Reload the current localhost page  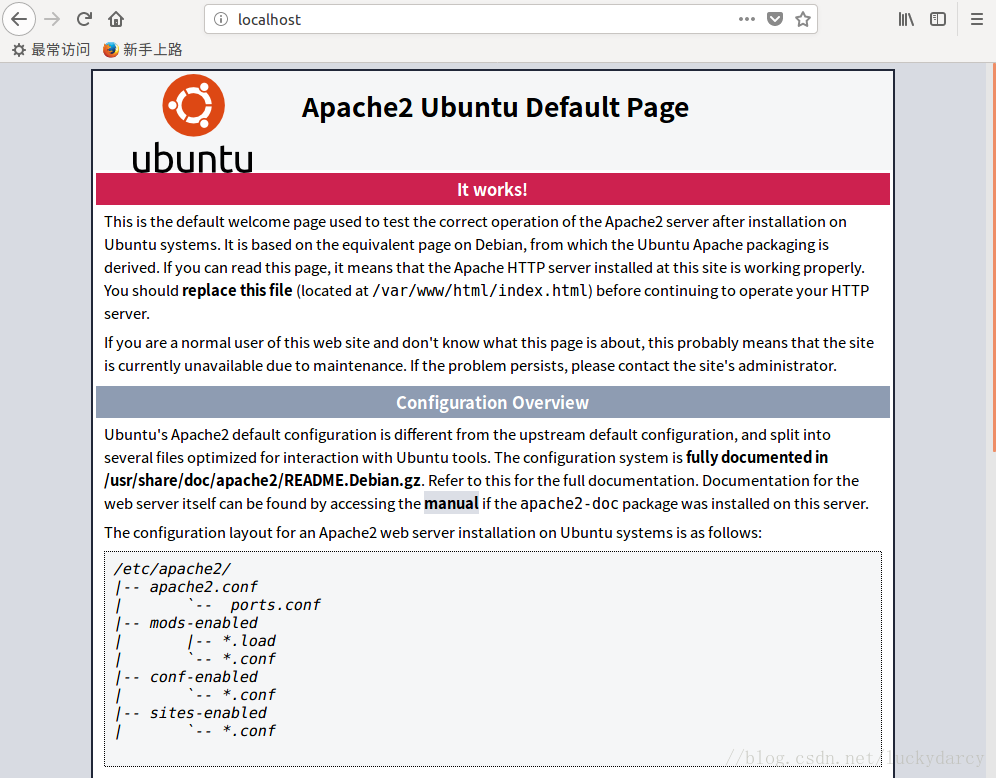(84, 19)
